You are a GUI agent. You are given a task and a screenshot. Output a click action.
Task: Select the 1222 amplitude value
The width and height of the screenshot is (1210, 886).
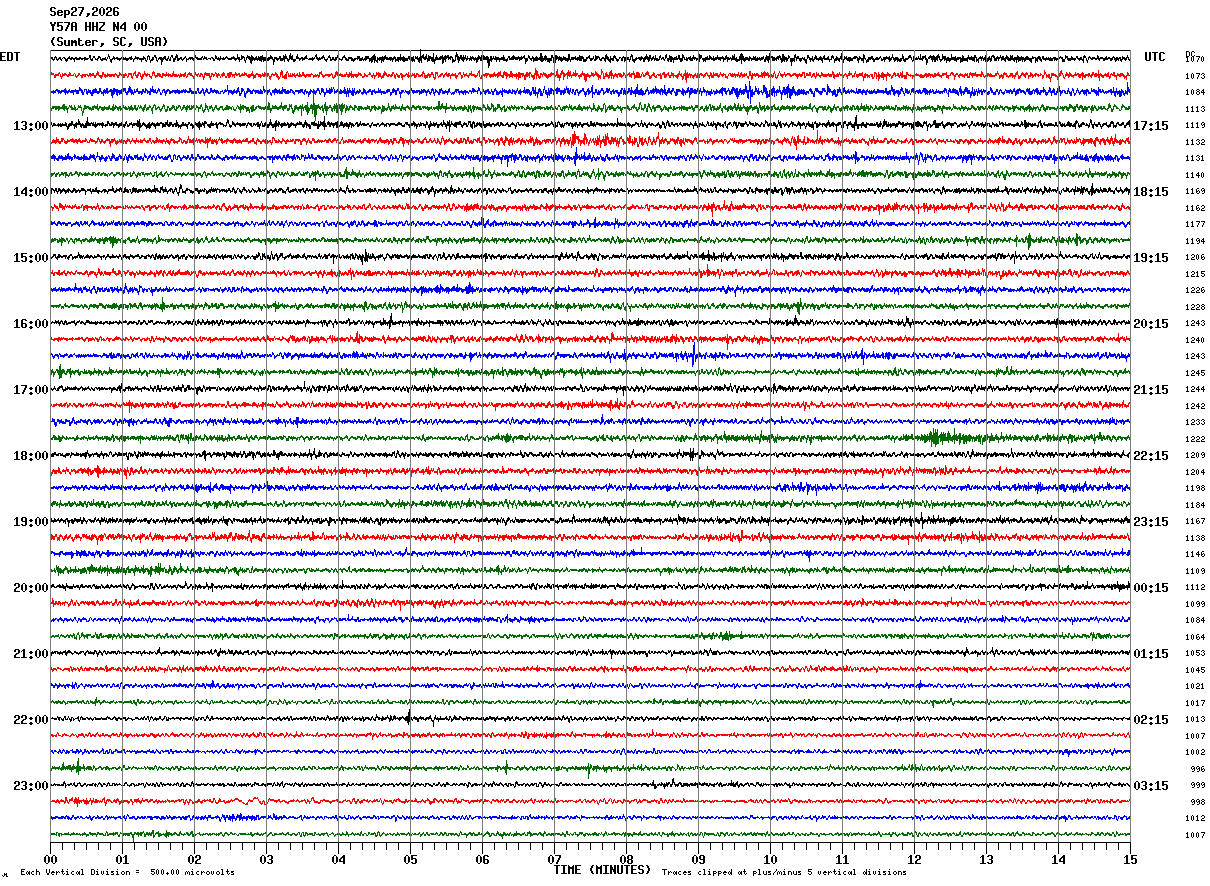click(x=1195, y=440)
